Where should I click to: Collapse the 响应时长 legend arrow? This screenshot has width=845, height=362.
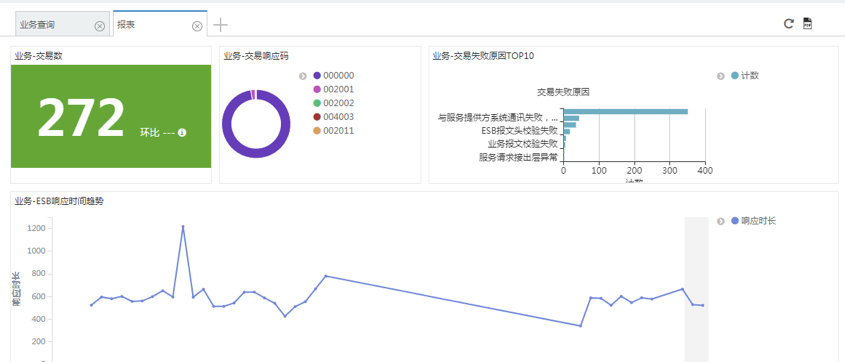pyautogui.click(x=721, y=221)
